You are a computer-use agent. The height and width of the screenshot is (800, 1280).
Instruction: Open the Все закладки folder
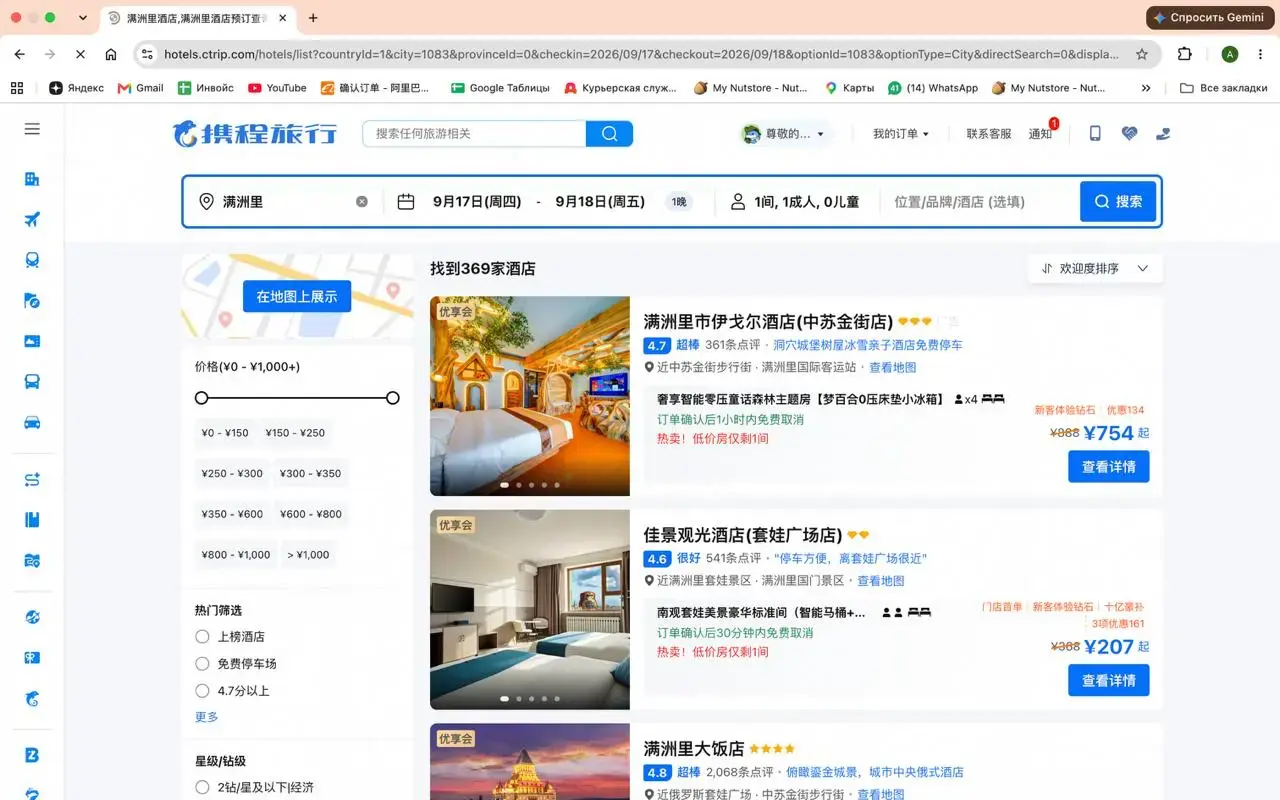pos(1223,88)
